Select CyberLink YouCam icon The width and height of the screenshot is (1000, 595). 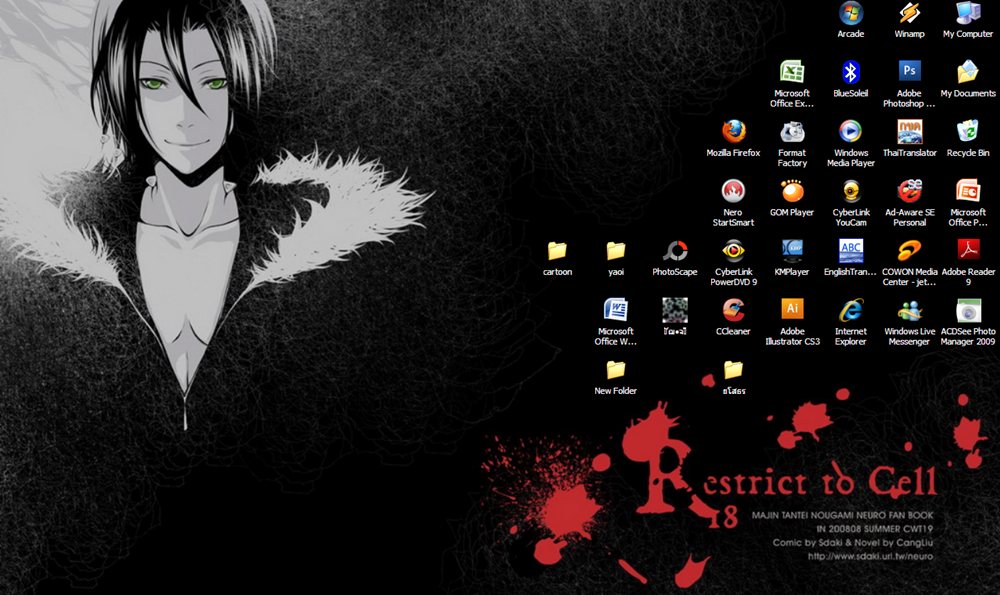(851, 191)
